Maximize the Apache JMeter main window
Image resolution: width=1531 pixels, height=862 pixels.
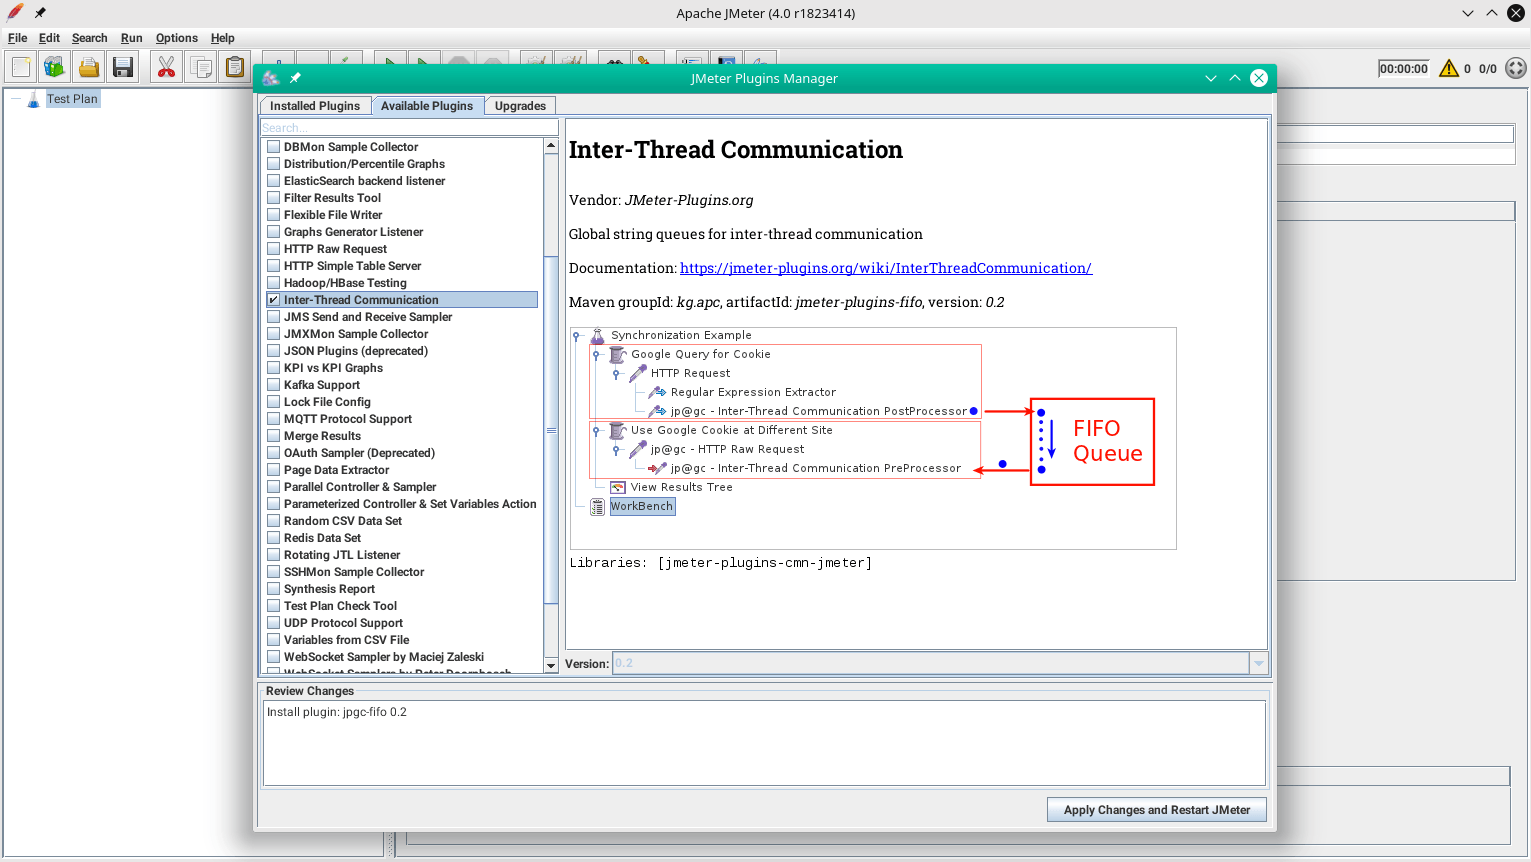(x=1492, y=13)
